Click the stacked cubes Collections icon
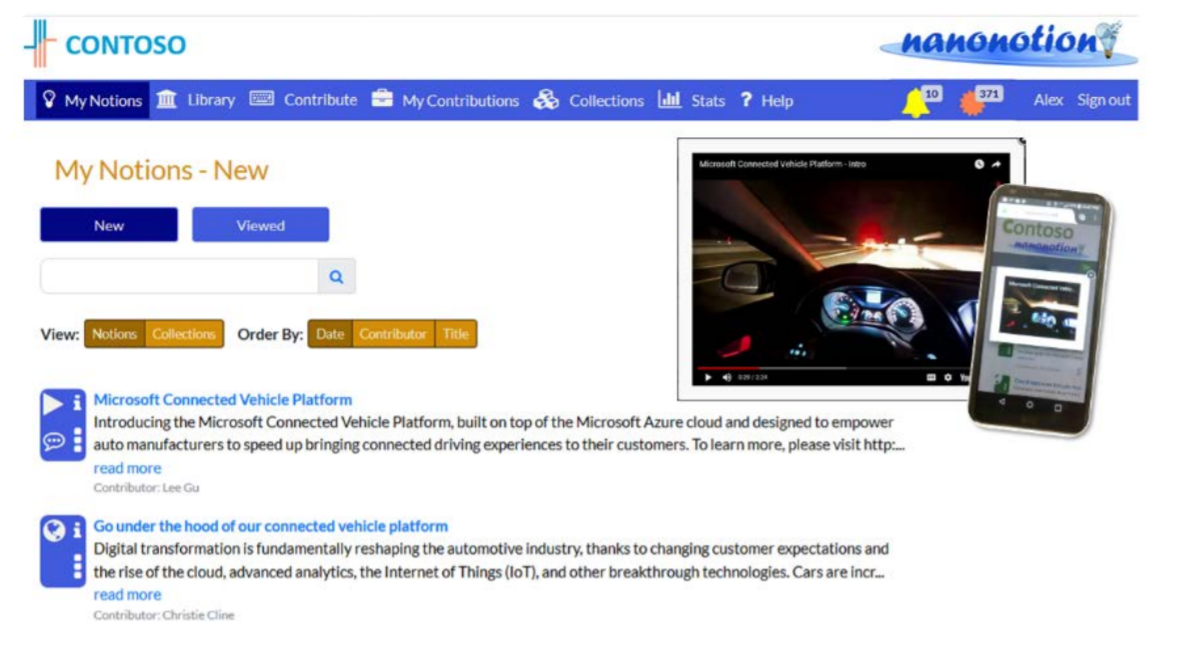1179x656 pixels. [x=547, y=99]
